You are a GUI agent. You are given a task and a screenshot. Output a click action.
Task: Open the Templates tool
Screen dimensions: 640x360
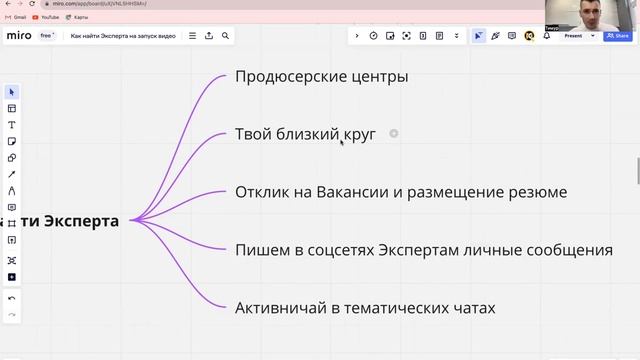(x=11, y=109)
